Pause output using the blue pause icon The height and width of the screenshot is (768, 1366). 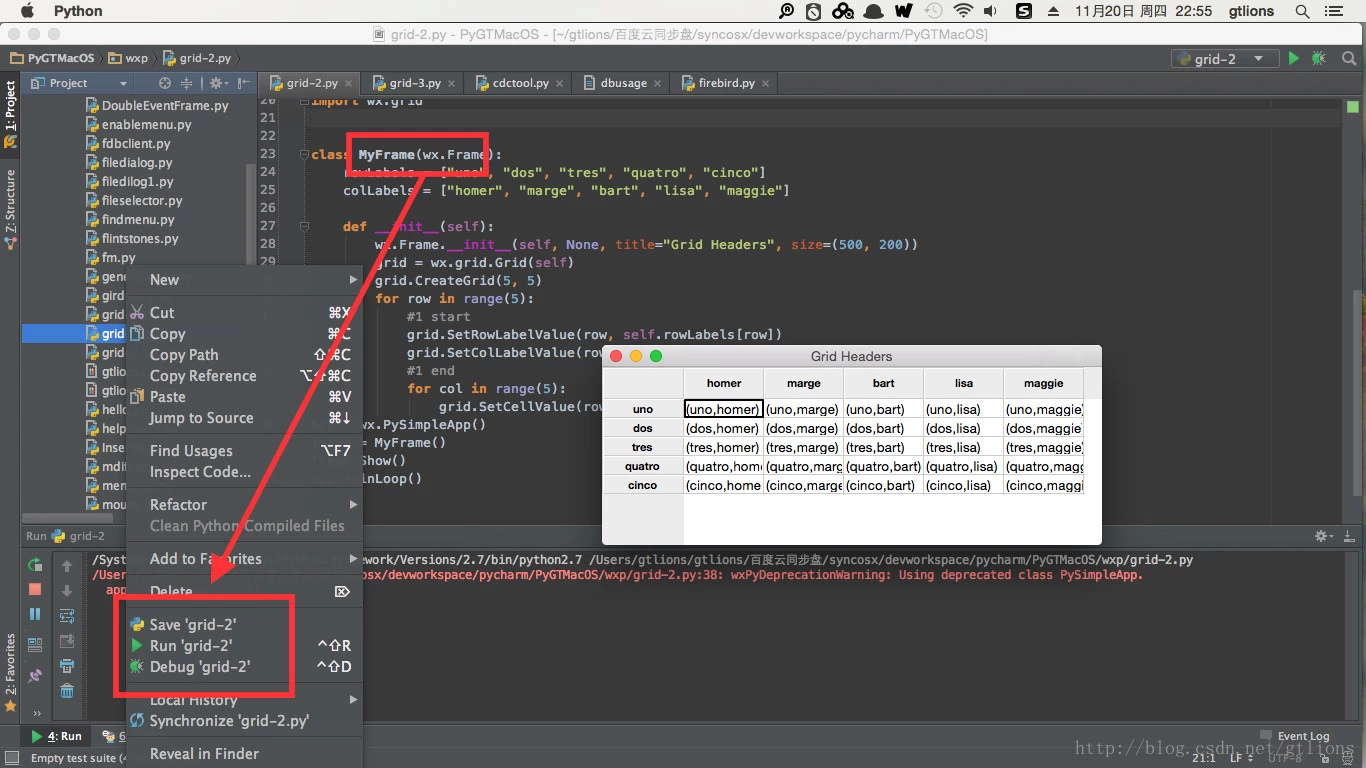click(x=35, y=614)
